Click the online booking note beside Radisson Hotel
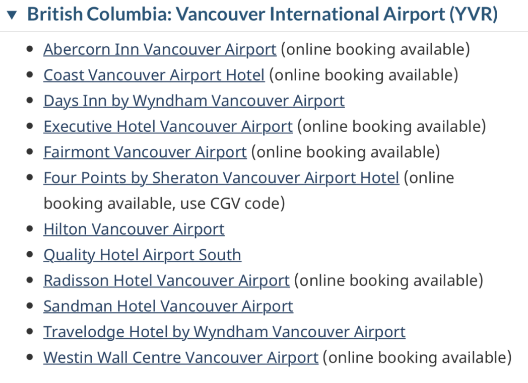528x383 pixels. tap(389, 281)
